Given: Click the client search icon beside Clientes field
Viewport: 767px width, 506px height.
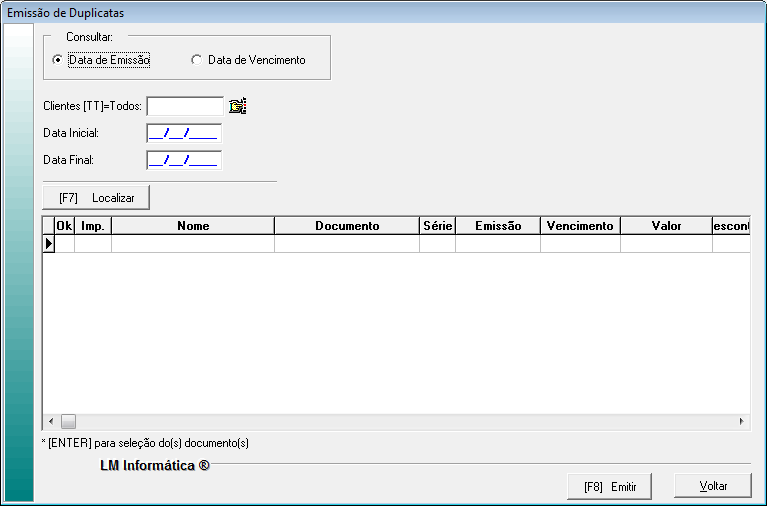Looking at the screenshot, I should point(237,106).
